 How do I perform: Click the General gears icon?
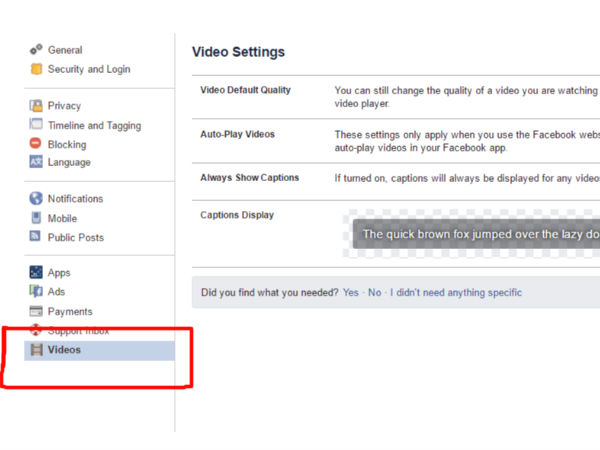(x=36, y=49)
